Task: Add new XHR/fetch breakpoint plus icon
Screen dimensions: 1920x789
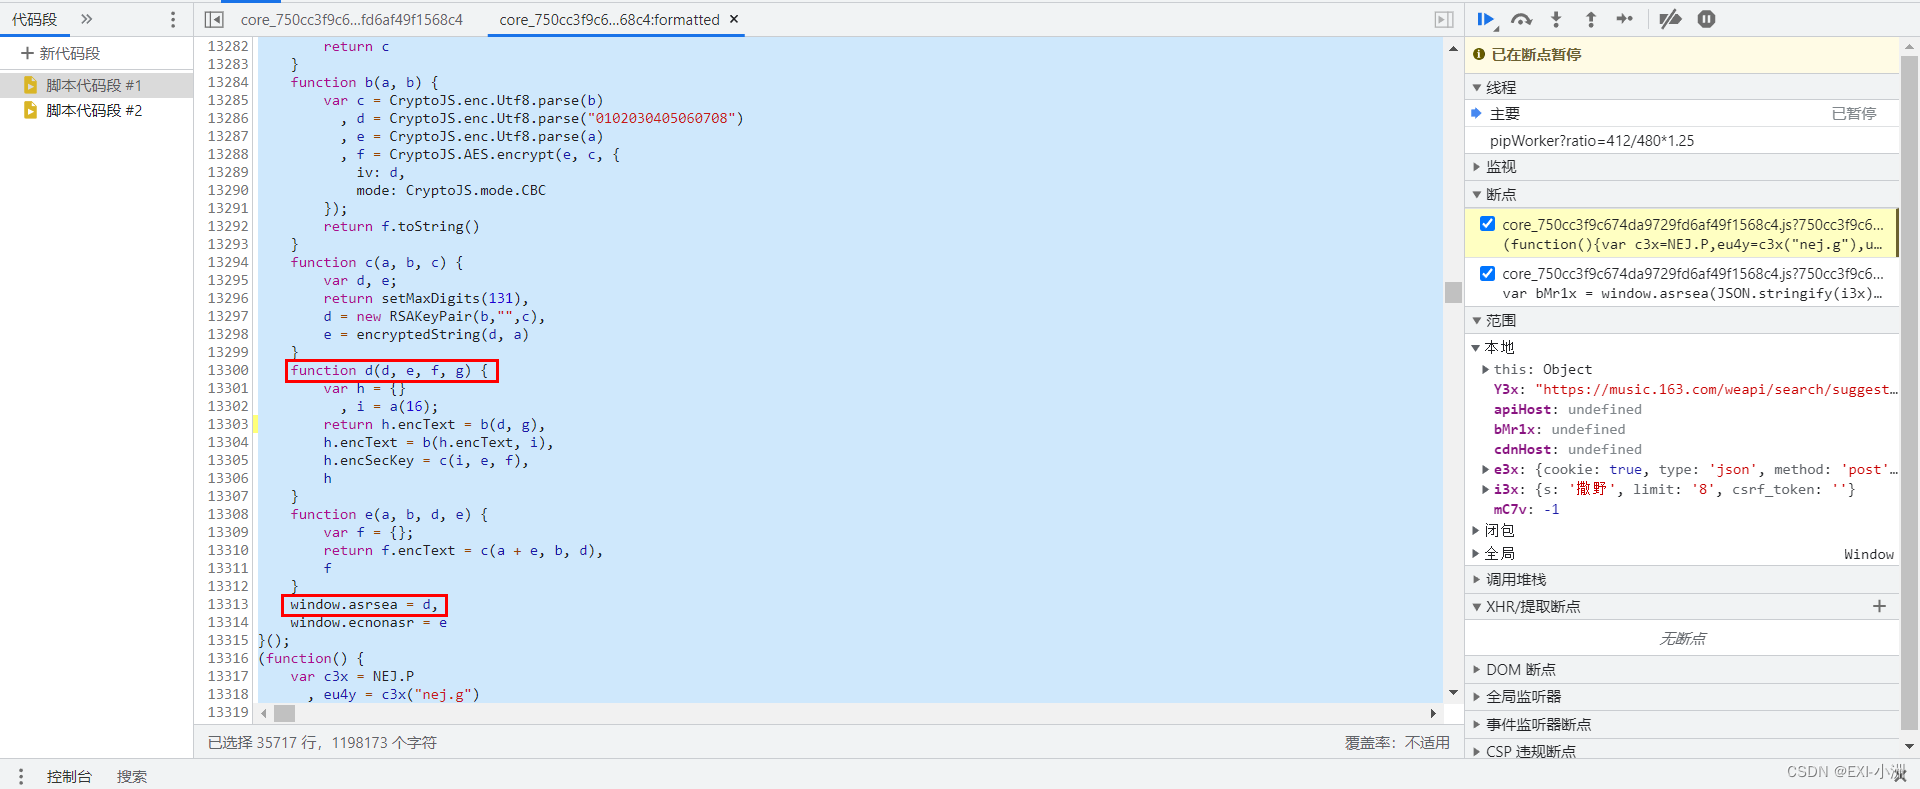Action: point(1879,606)
